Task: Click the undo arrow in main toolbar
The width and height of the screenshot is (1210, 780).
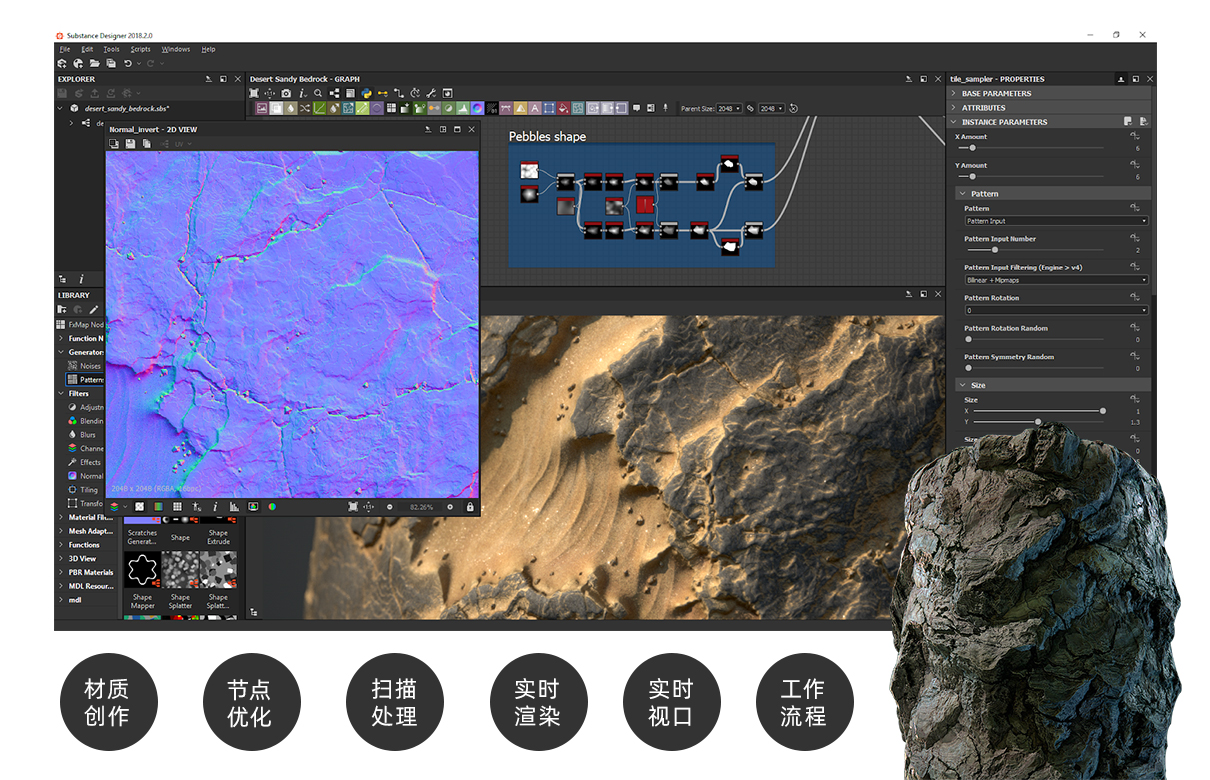Action: [x=127, y=63]
